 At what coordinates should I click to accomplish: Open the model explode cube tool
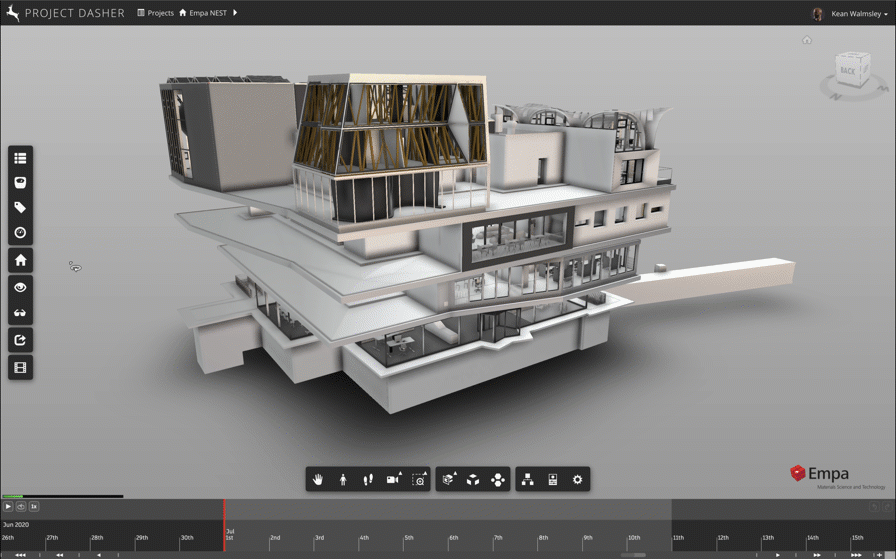[x=473, y=480]
